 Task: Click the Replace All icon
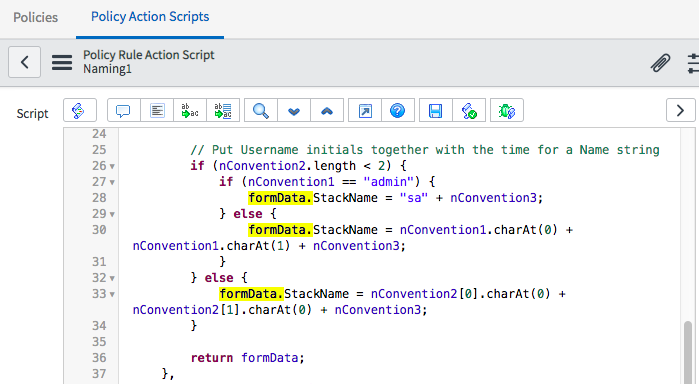coord(223,111)
